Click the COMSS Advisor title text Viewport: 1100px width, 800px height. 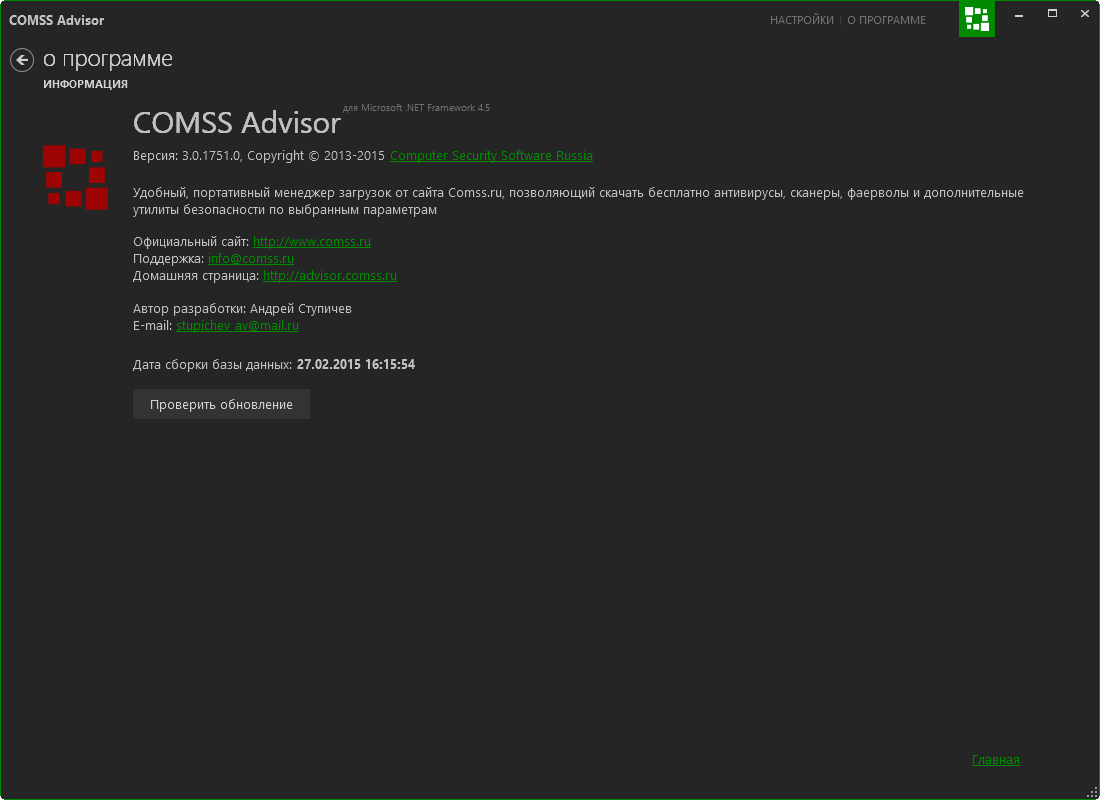pos(236,123)
